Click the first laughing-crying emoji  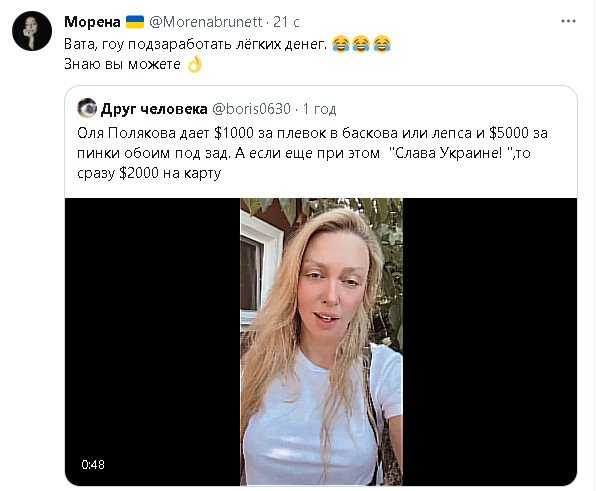[x=341, y=44]
